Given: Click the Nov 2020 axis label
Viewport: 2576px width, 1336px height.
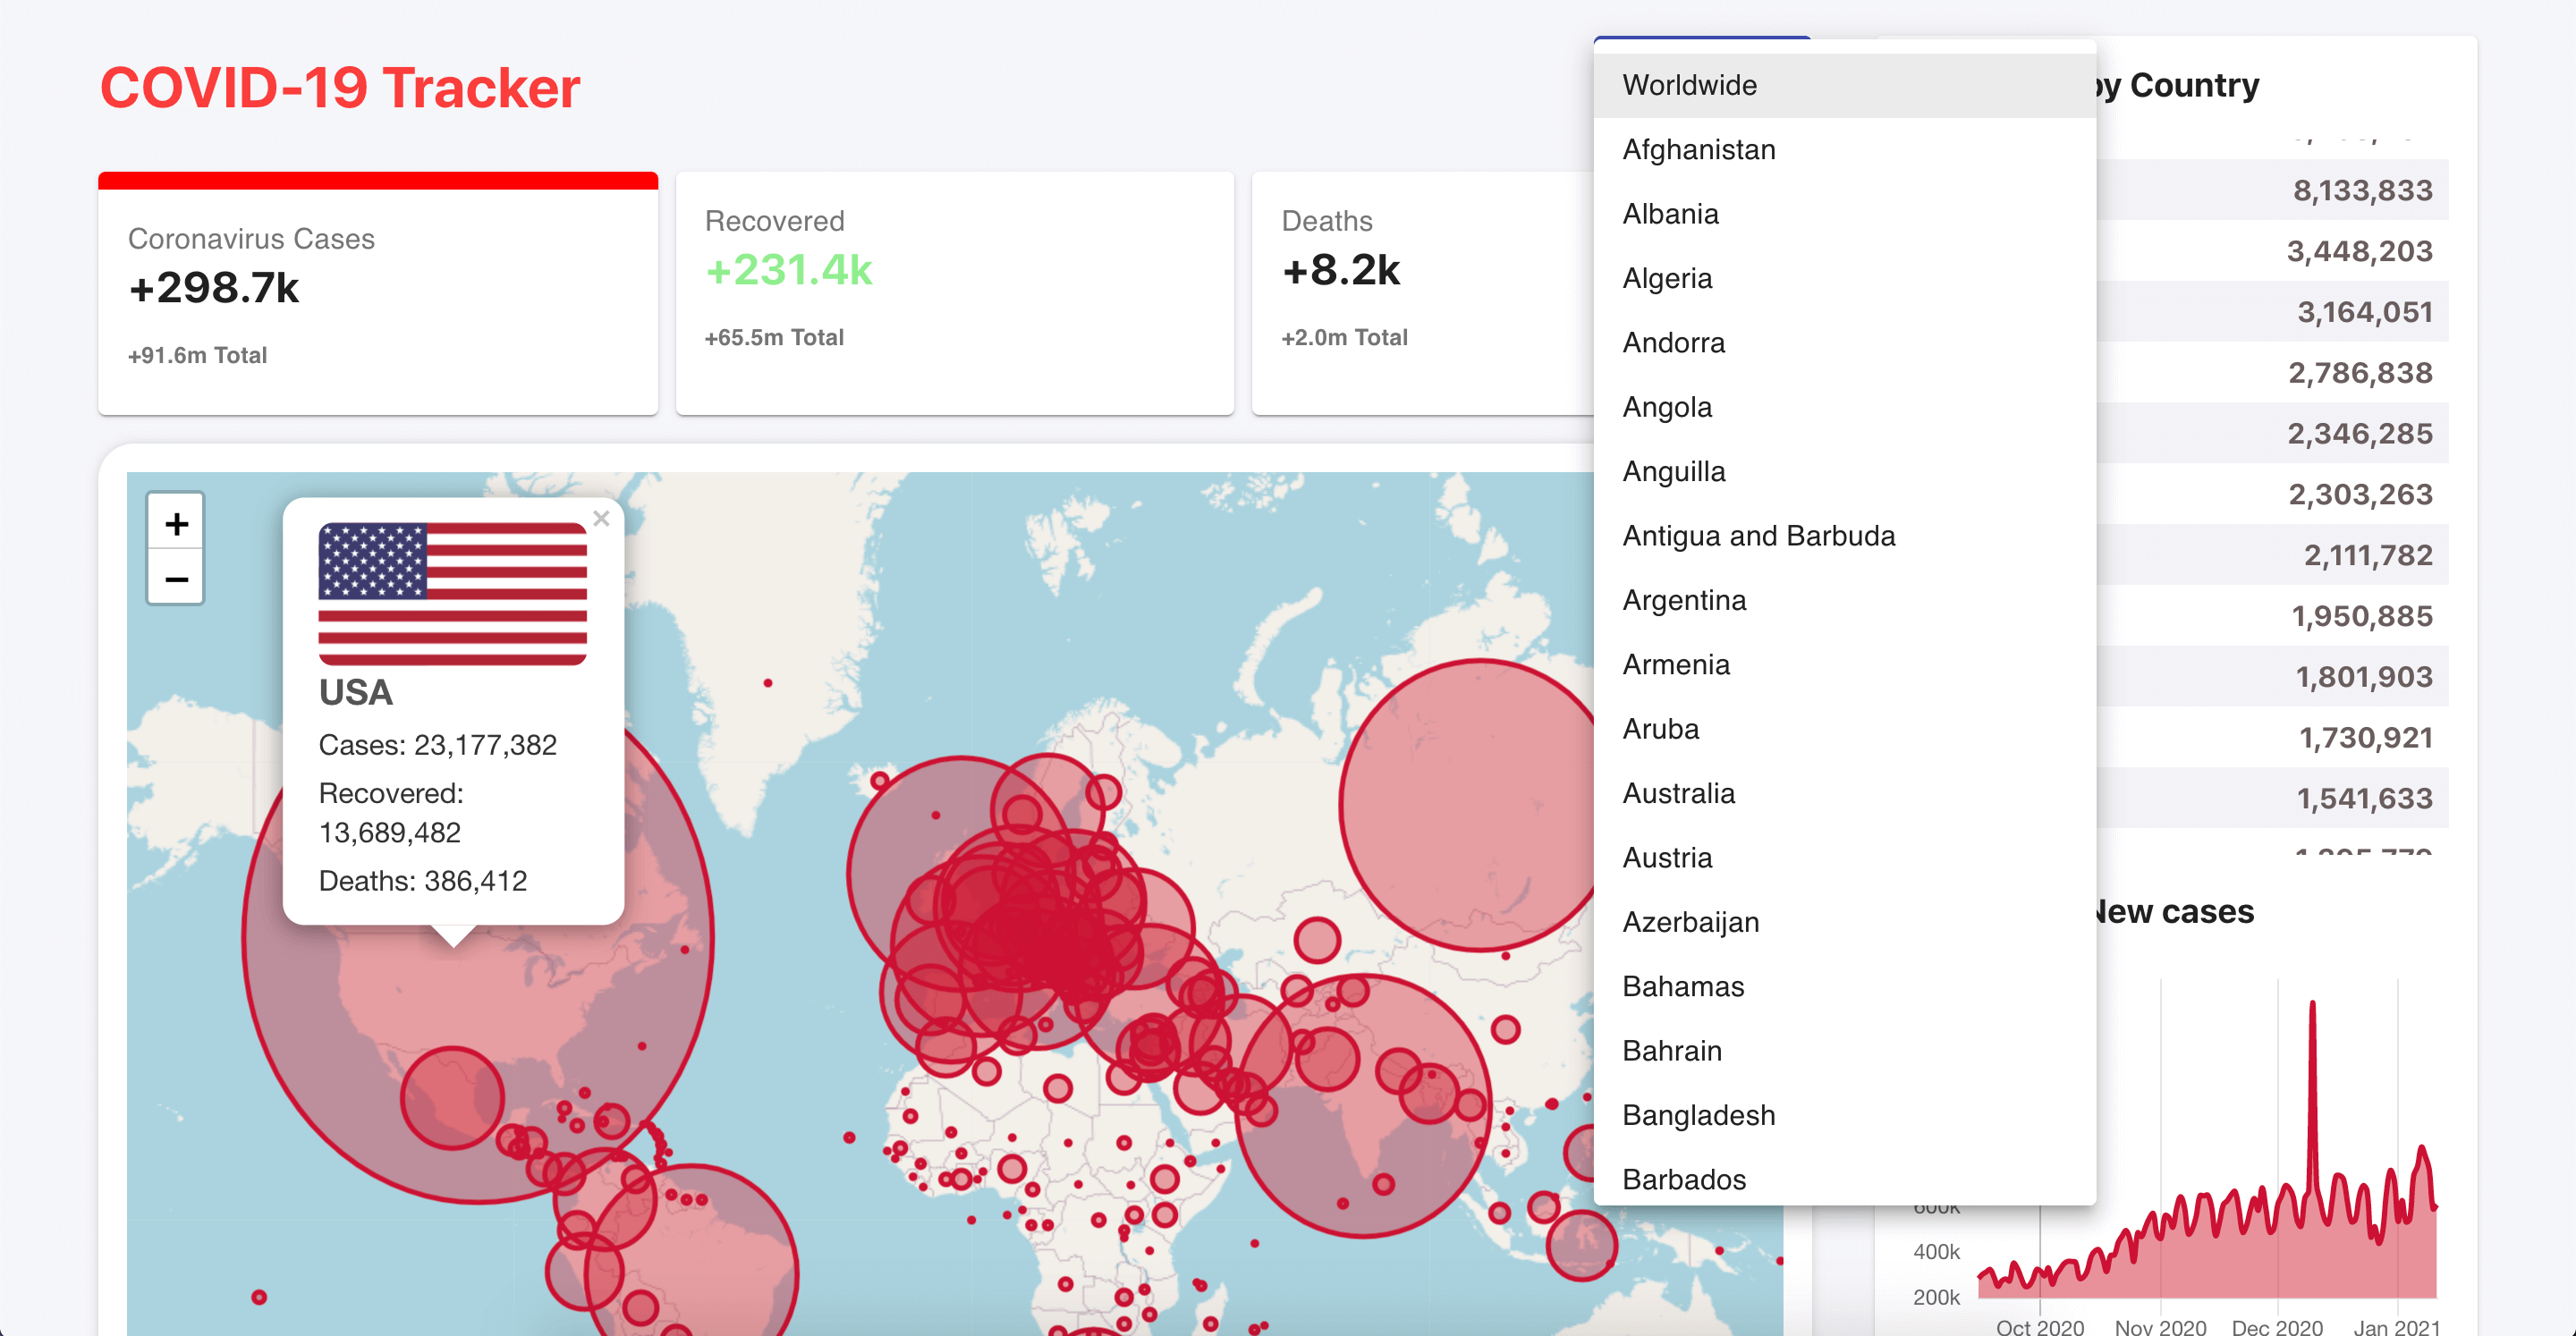Looking at the screenshot, I should 2160,1326.
